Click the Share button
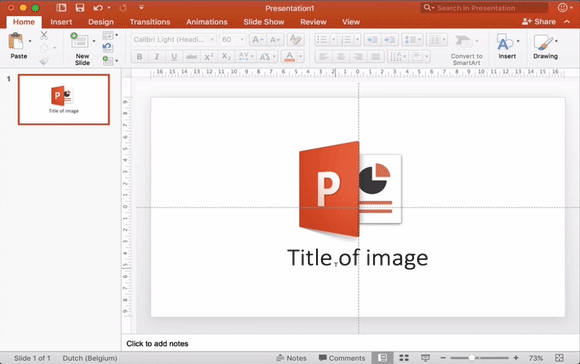The height and width of the screenshot is (364, 580). click(539, 22)
